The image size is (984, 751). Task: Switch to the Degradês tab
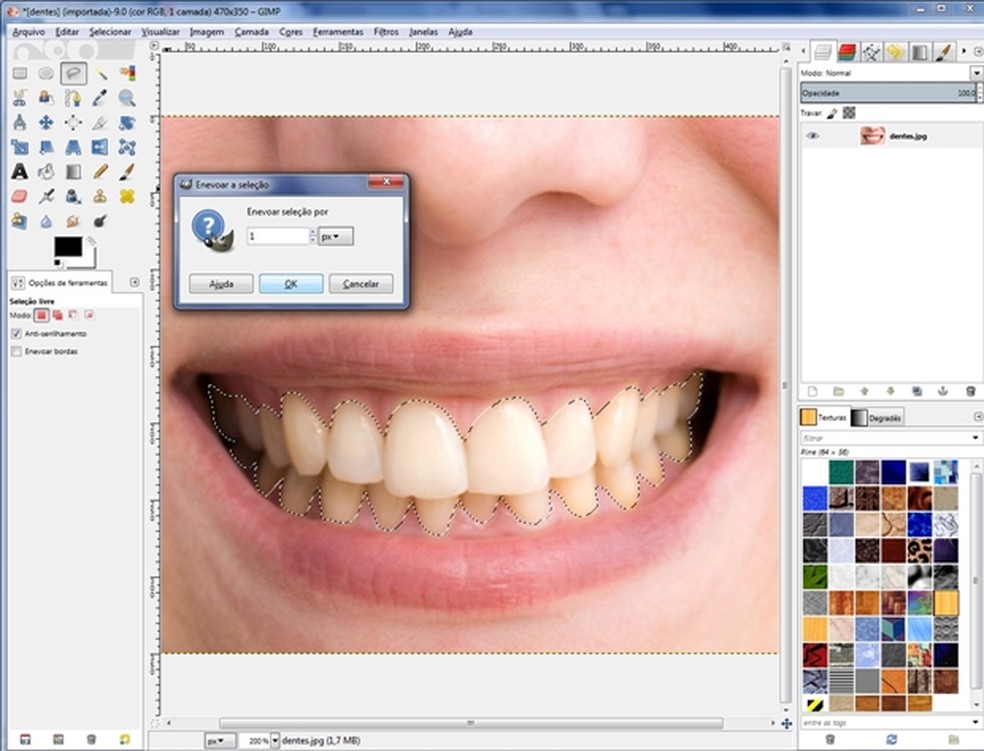click(879, 418)
